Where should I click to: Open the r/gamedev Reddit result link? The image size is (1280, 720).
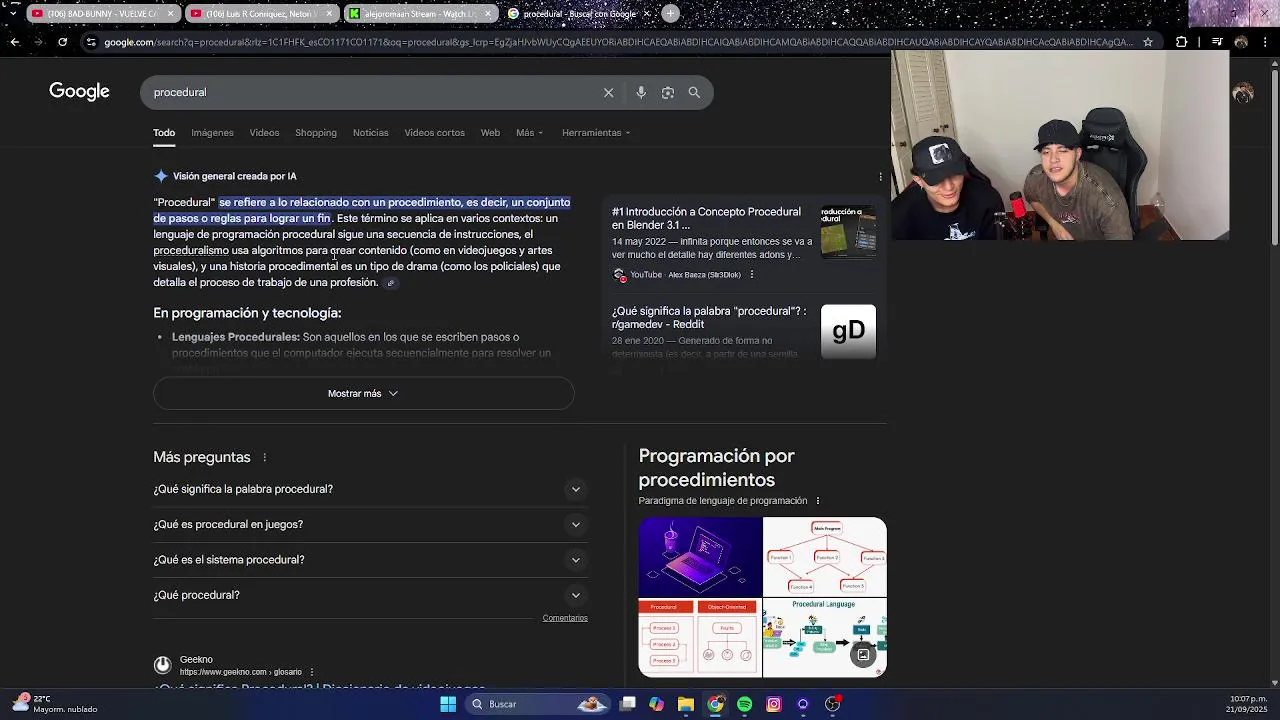709,317
